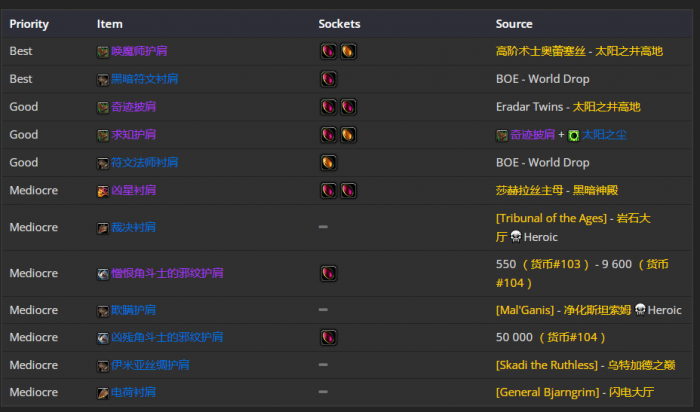
Task: Click the 唤魔师护肩 item icon
Action: 103,51
